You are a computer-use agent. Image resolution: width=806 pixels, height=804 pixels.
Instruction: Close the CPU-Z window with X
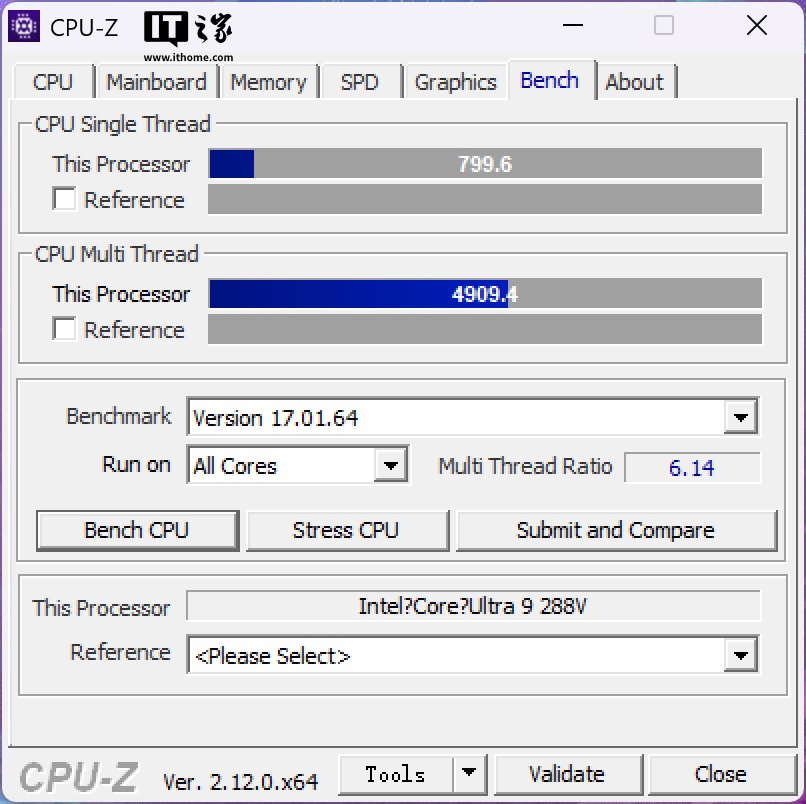click(756, 26)
